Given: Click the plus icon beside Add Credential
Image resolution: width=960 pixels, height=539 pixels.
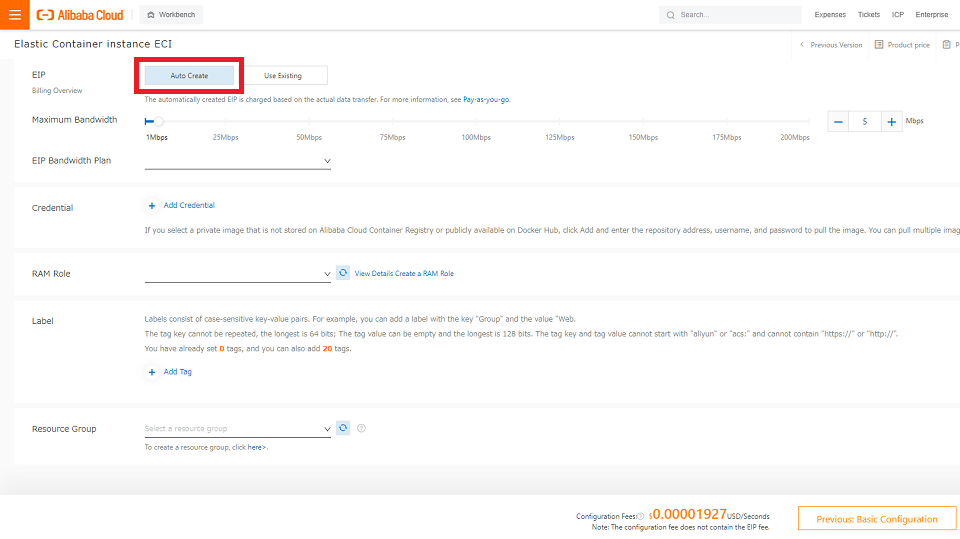Looking at the screenshot, I should (152, 206).
